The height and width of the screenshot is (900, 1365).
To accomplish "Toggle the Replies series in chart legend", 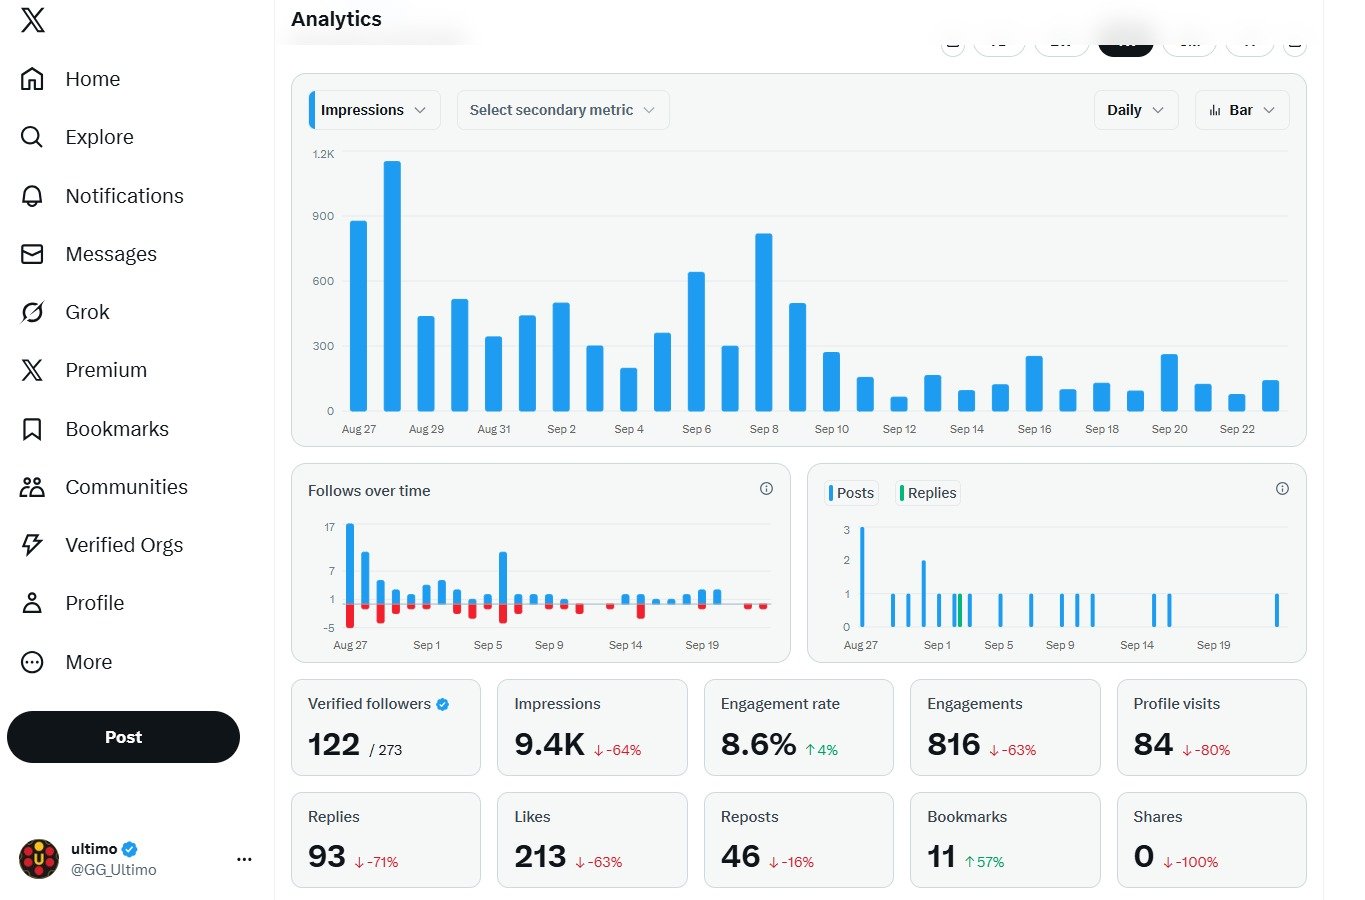I will click(x=928, y=493).
